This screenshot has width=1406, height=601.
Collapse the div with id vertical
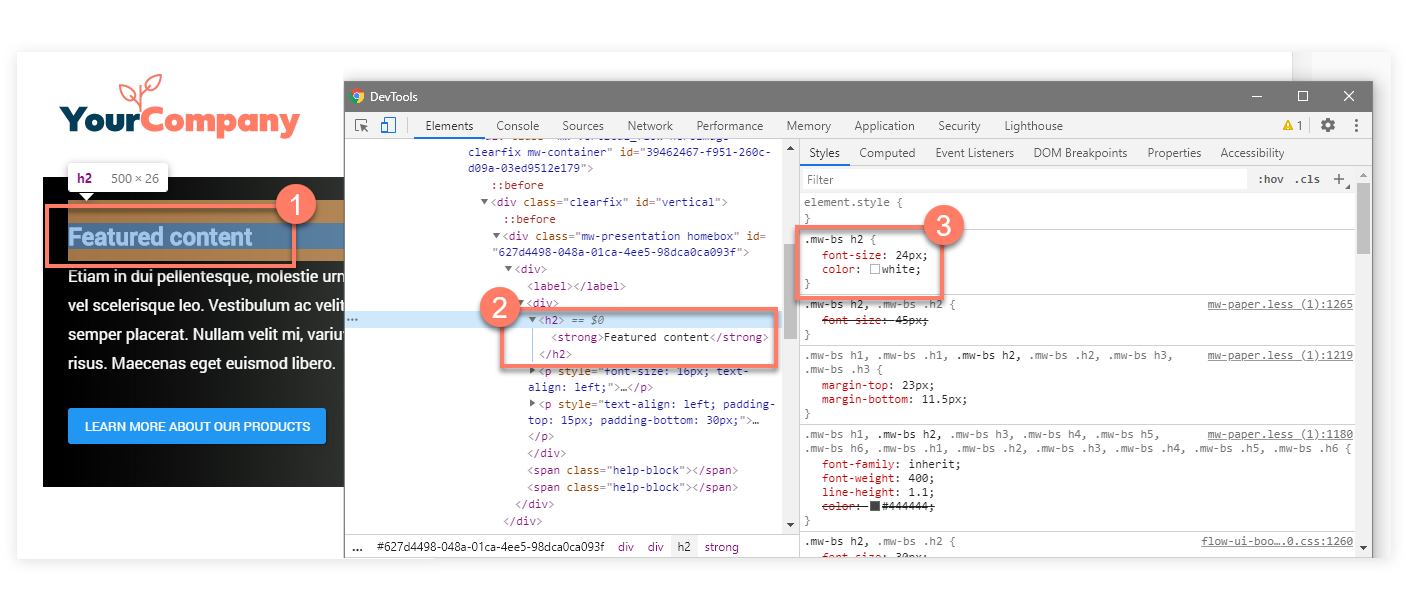pos(486,202)
